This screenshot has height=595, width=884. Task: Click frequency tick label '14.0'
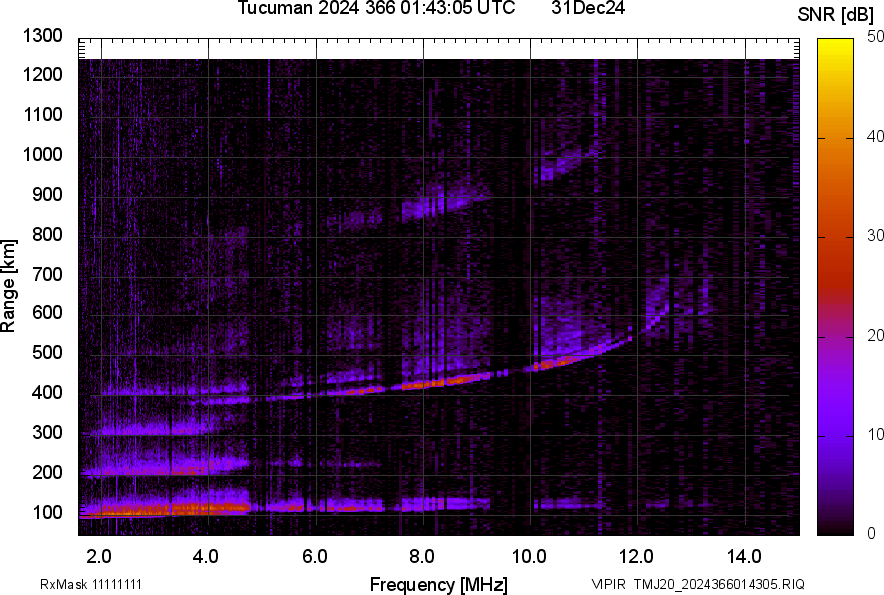pyautogui.click(x=744, y=557)
